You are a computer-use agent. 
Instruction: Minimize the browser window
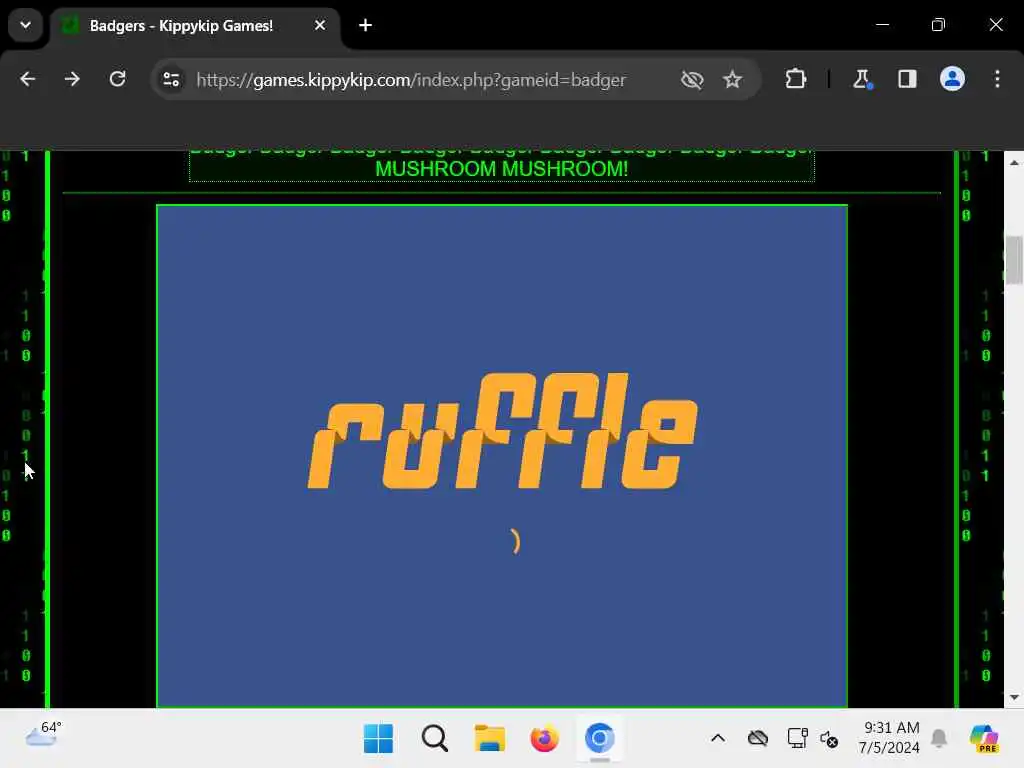pos(882,25)
